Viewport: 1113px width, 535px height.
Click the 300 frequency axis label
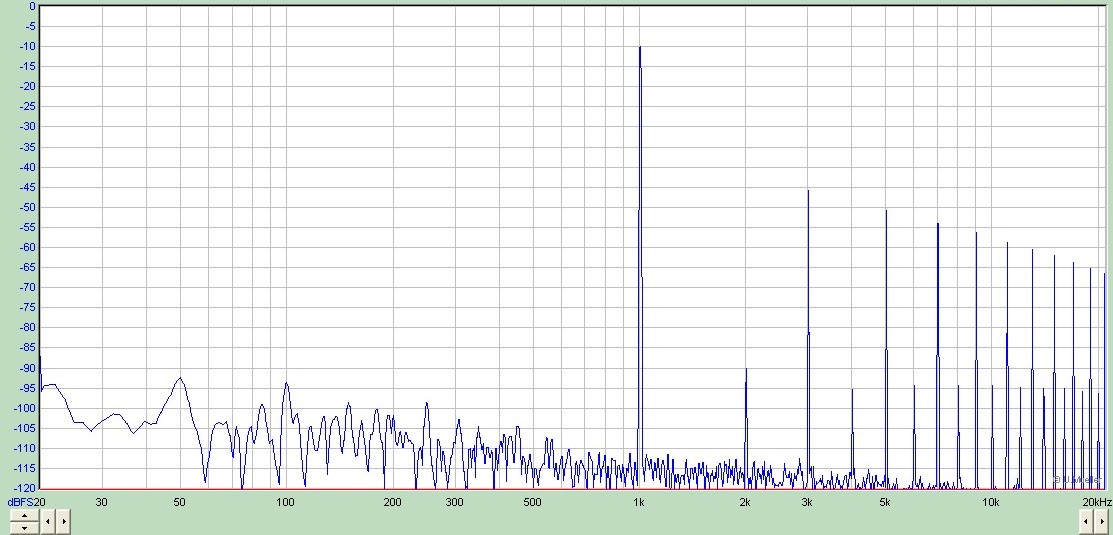pyautogui.click(x=454, y=502)
